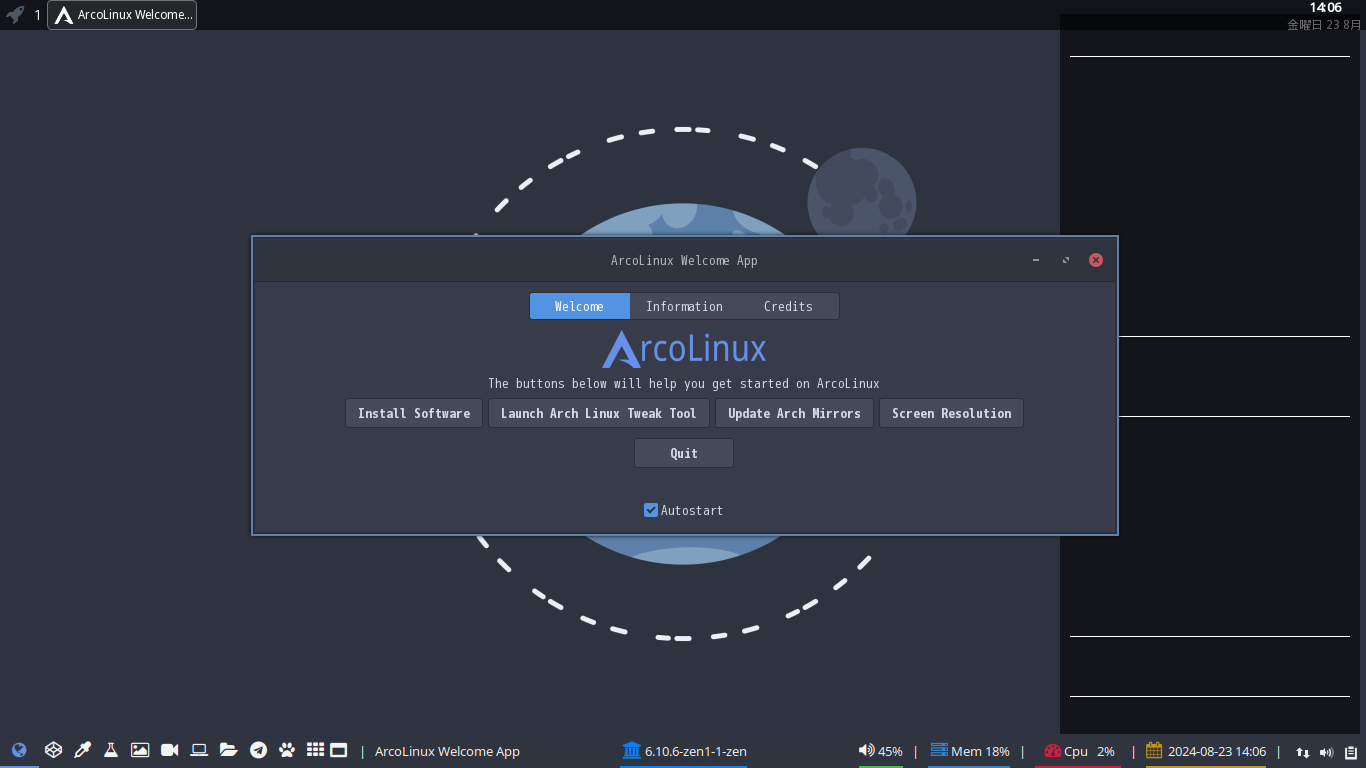1366x768 pixels.
Task: Open the clipboard tray icon
Action: click(1350, 752)
